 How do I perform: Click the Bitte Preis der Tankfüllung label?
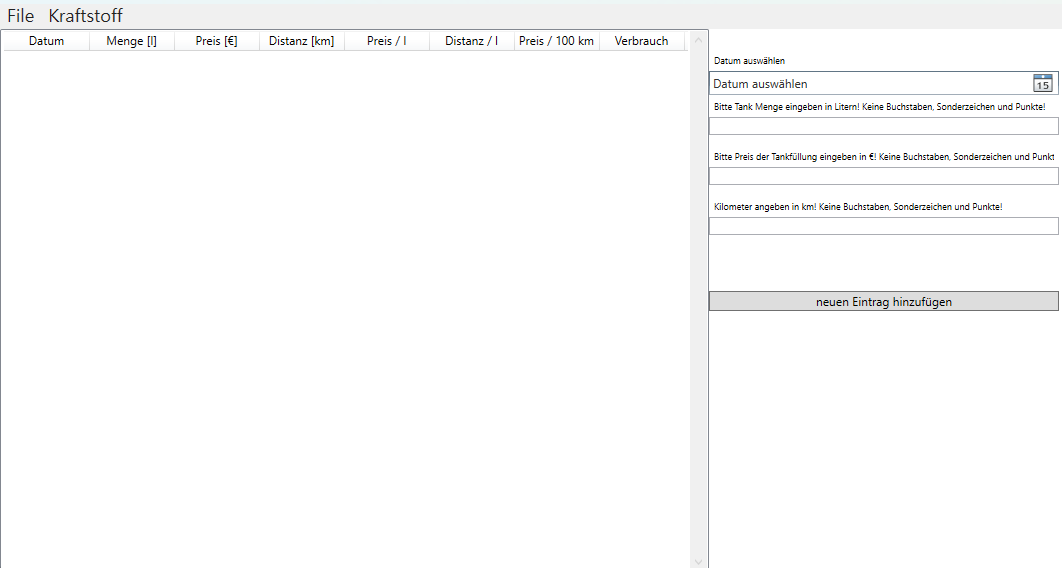click(884, 157)
